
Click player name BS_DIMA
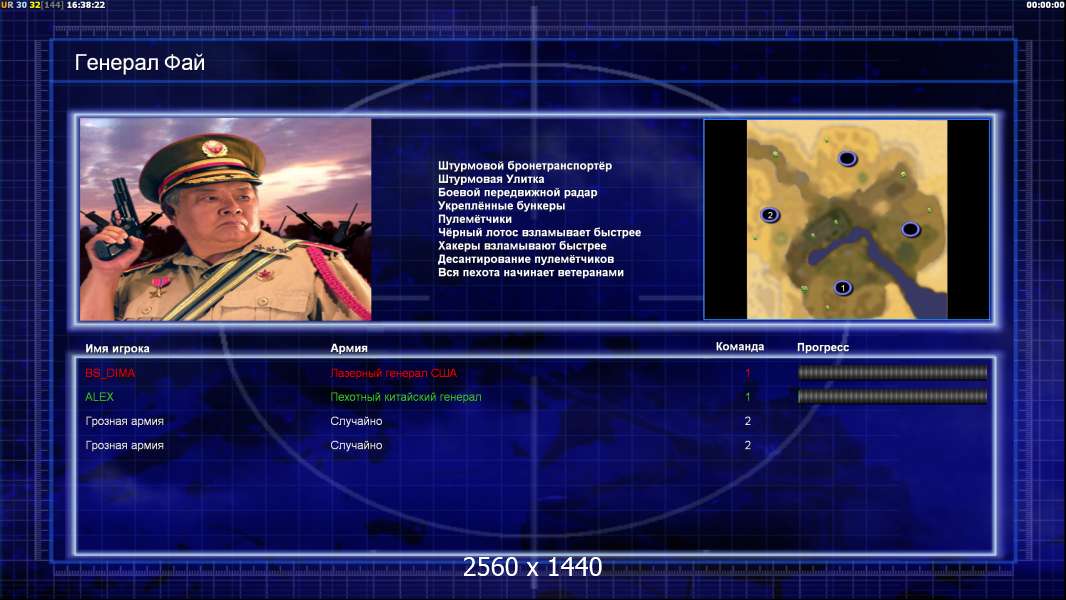click(110, 373)
